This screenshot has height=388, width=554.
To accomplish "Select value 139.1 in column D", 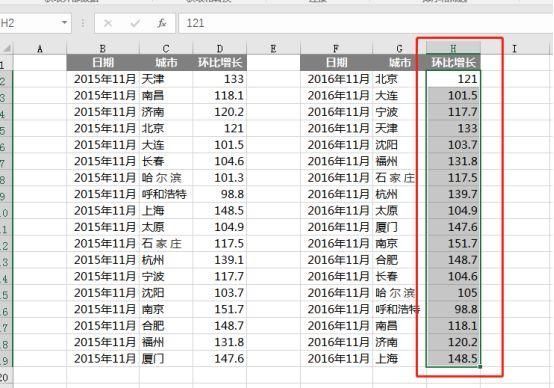I will pyautogui.click(x=220, y=260).
